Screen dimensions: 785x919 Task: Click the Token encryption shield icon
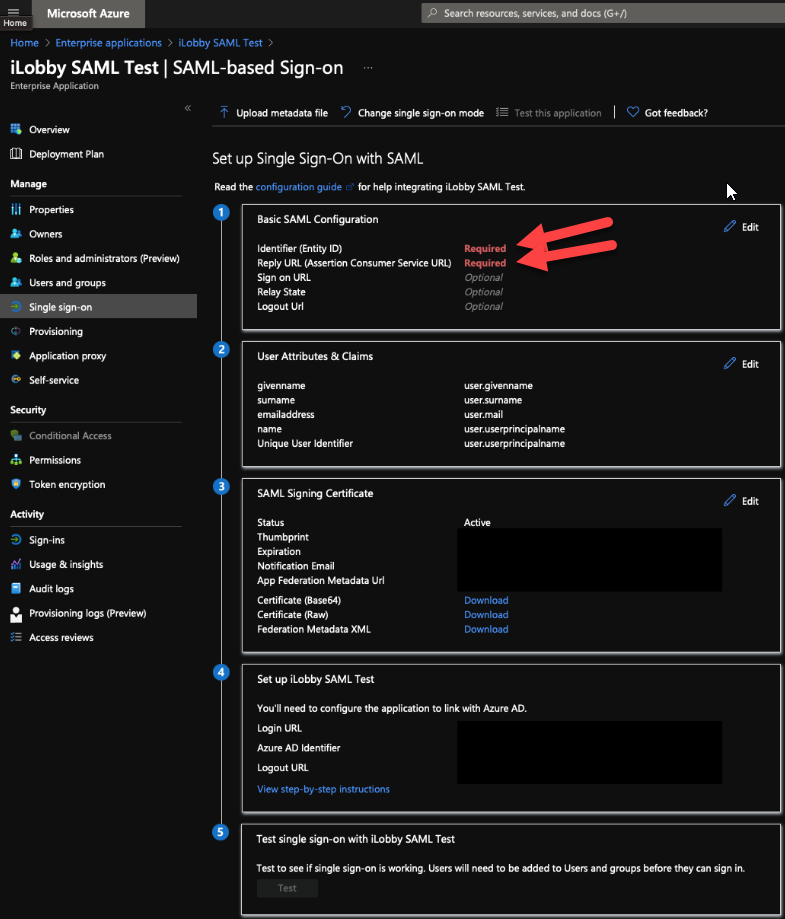click(16, 484)
